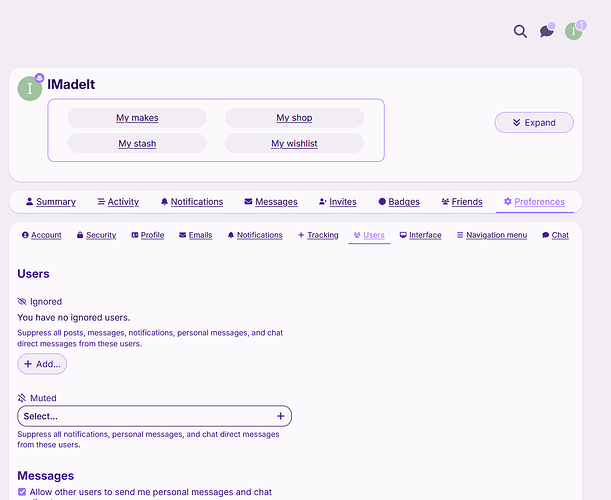The height and width of the screenshot is (500, 611).
Task: Open Interface preferences
Action: (x=420, y=235)
